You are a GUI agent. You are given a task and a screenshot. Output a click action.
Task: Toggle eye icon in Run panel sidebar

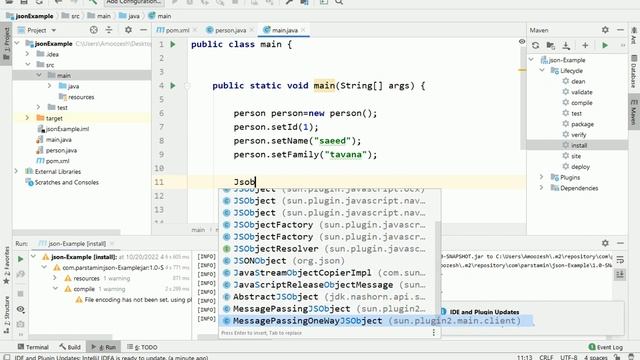(x=20, y=309)
